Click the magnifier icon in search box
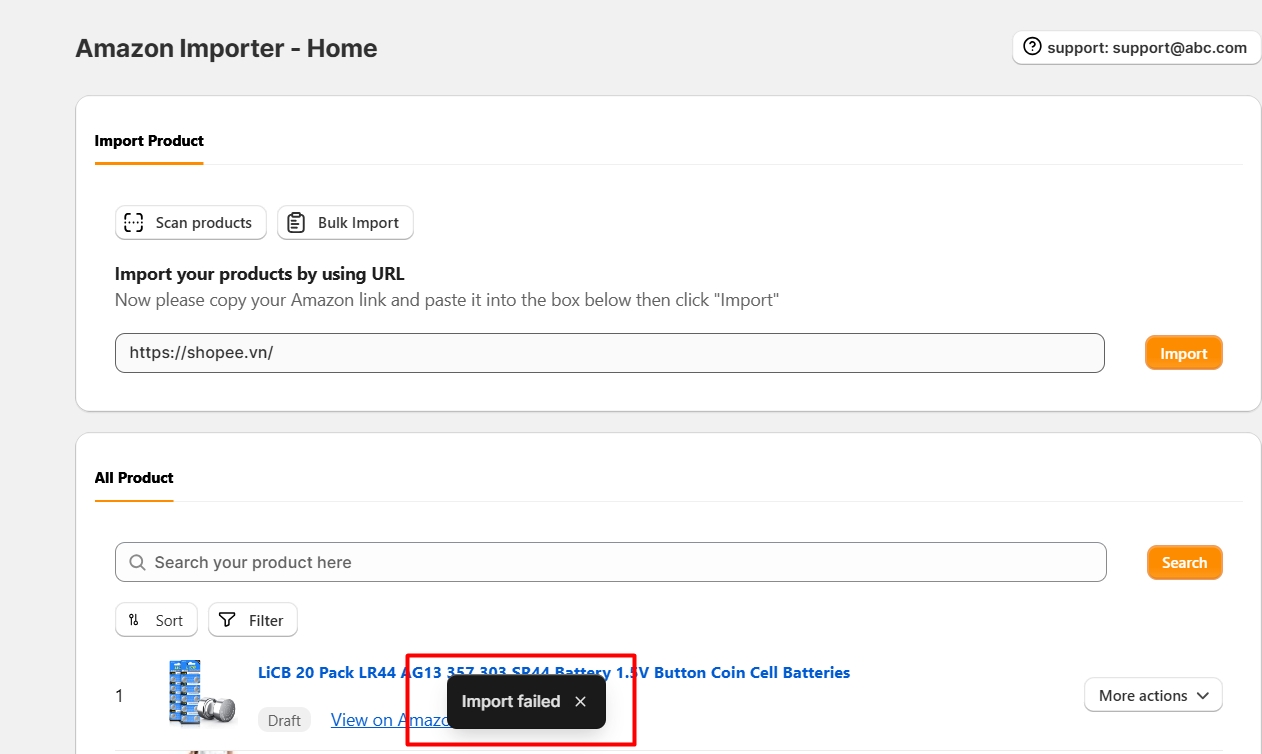 point(136,562)
